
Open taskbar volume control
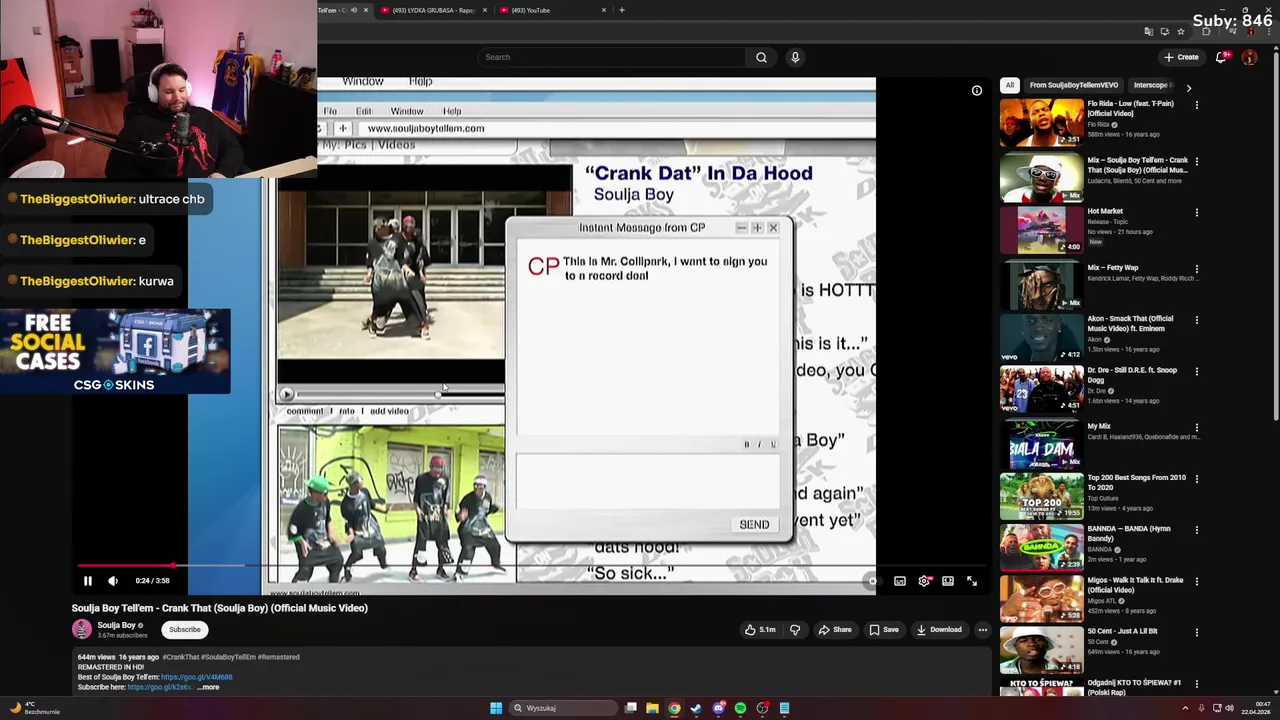pos(1229,708)
